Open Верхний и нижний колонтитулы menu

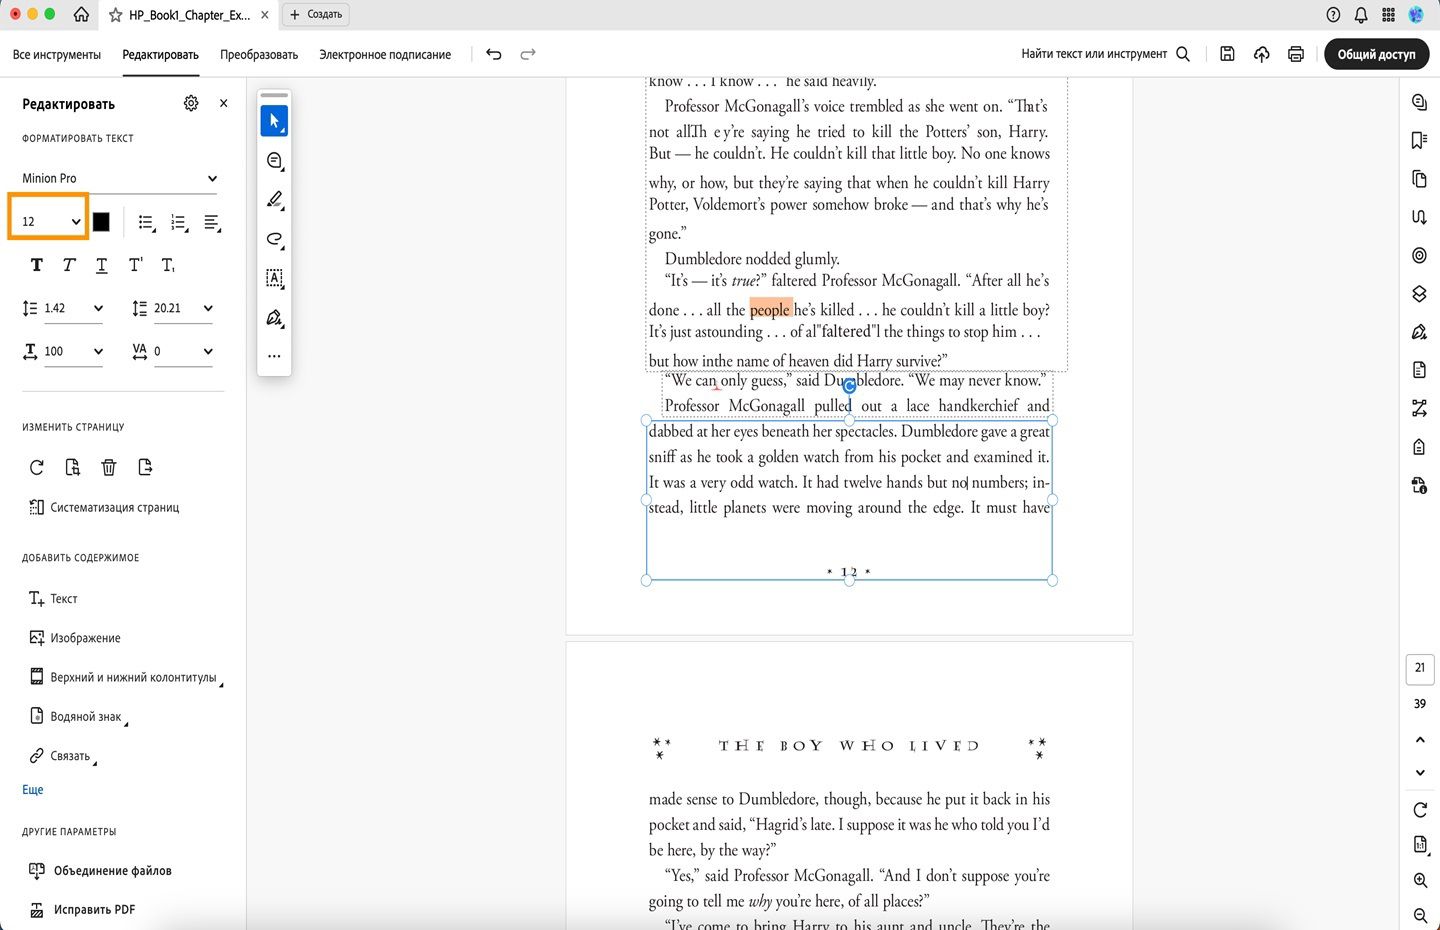point(125,677)
